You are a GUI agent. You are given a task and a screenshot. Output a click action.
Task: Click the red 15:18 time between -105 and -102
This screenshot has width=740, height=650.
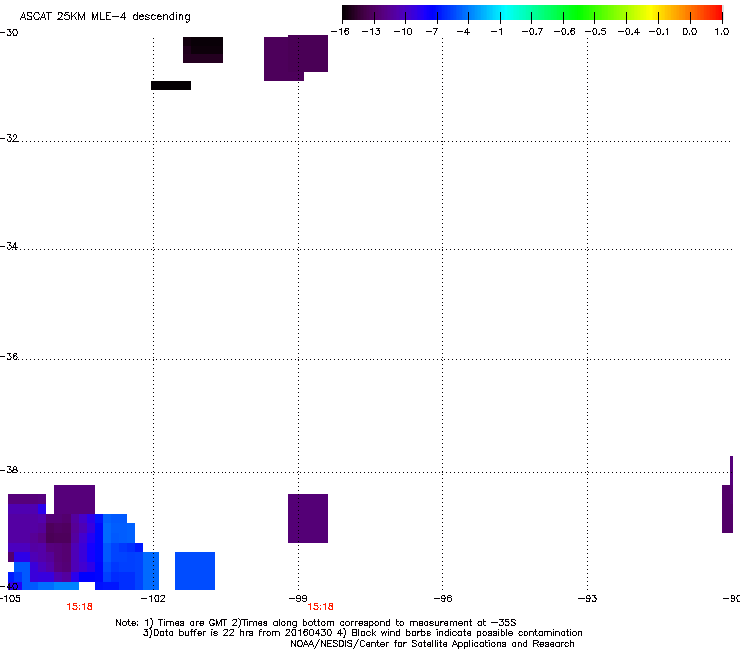point(79,607)
